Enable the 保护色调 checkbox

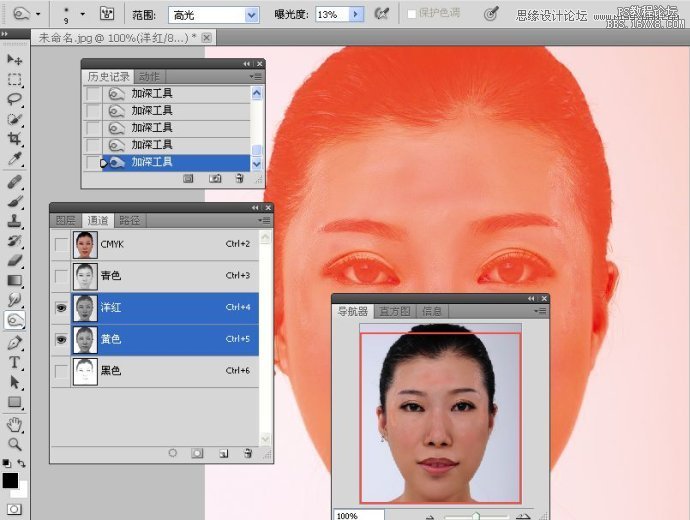[x=412, y=15]
